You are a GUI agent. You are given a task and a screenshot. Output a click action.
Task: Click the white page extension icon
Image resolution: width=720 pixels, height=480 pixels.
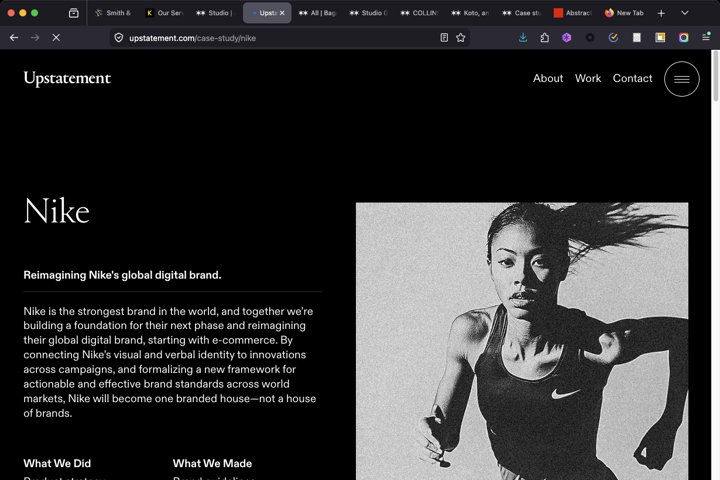(636, 38)
